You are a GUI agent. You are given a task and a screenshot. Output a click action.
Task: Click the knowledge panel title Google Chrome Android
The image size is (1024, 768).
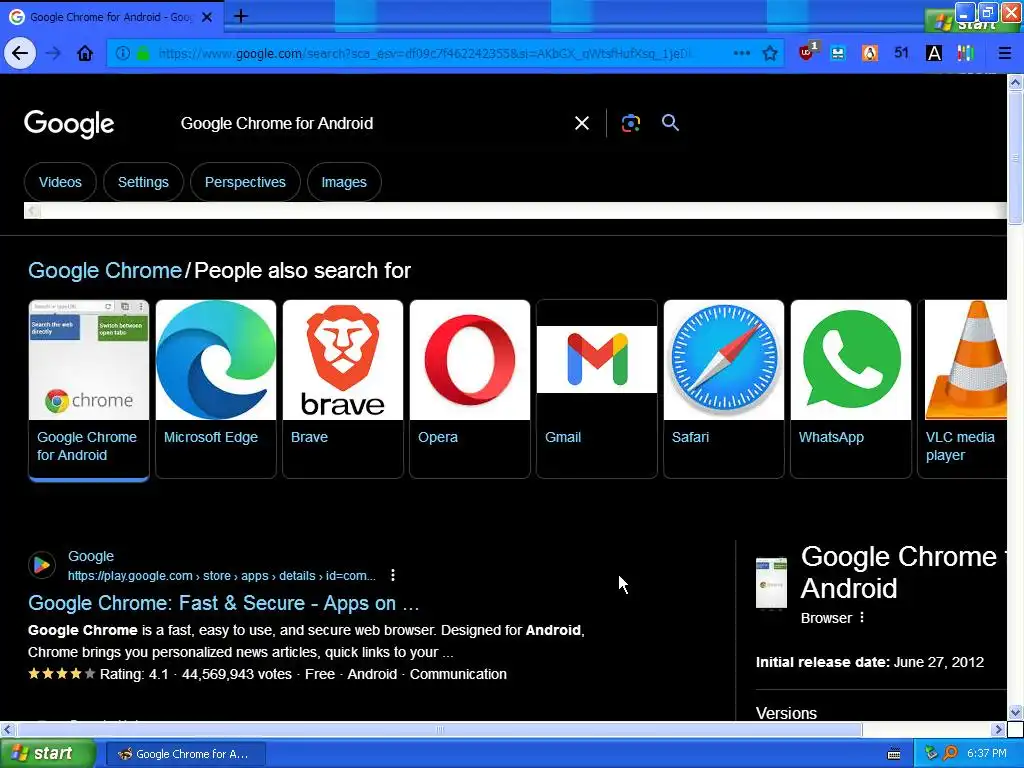pos(903,572)
